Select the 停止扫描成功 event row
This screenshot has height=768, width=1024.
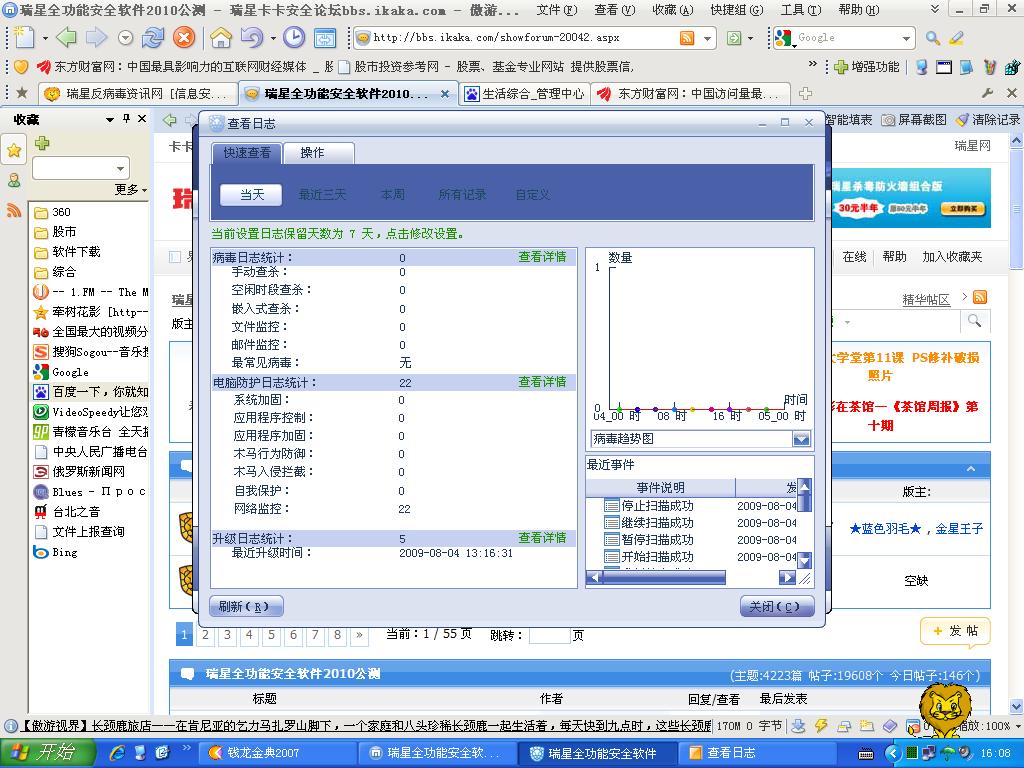pyautogui.click(x=700, y=505)
